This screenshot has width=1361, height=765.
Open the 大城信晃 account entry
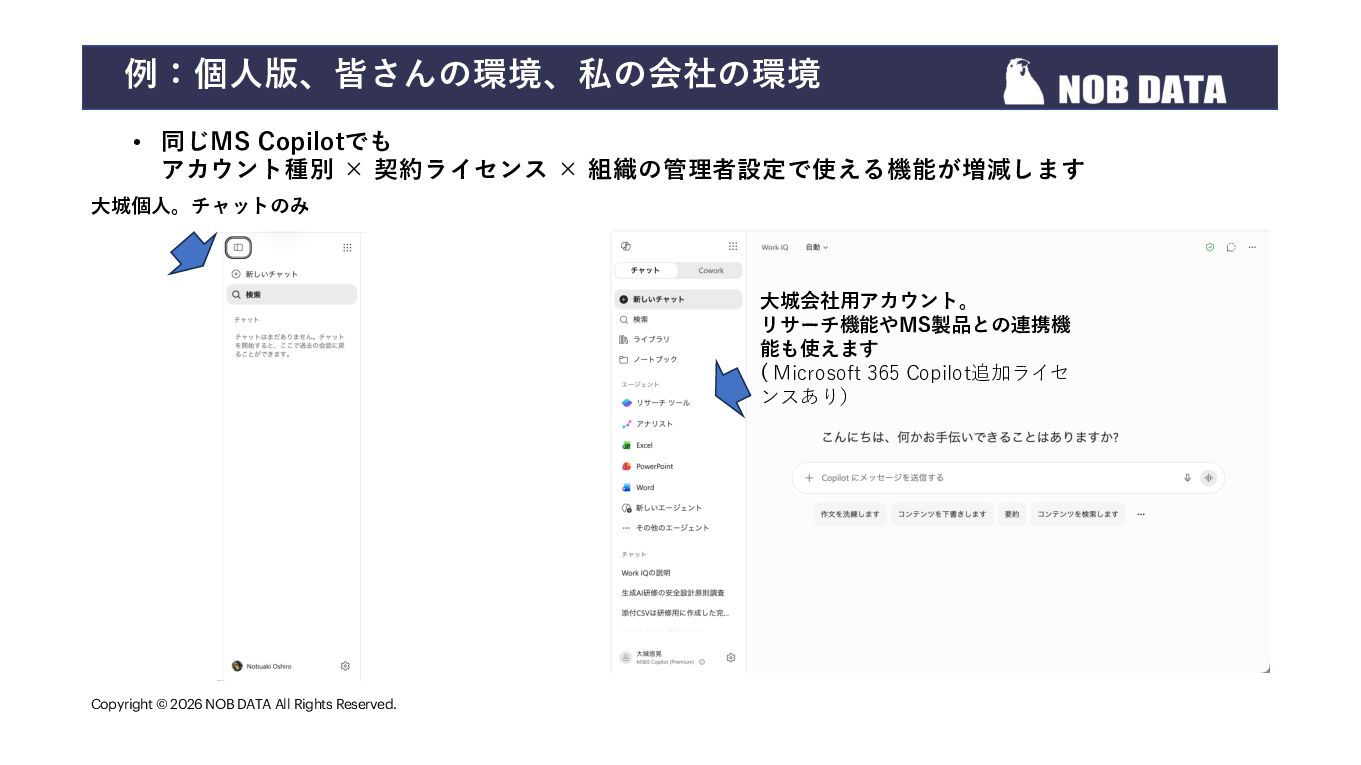[656, 657]
